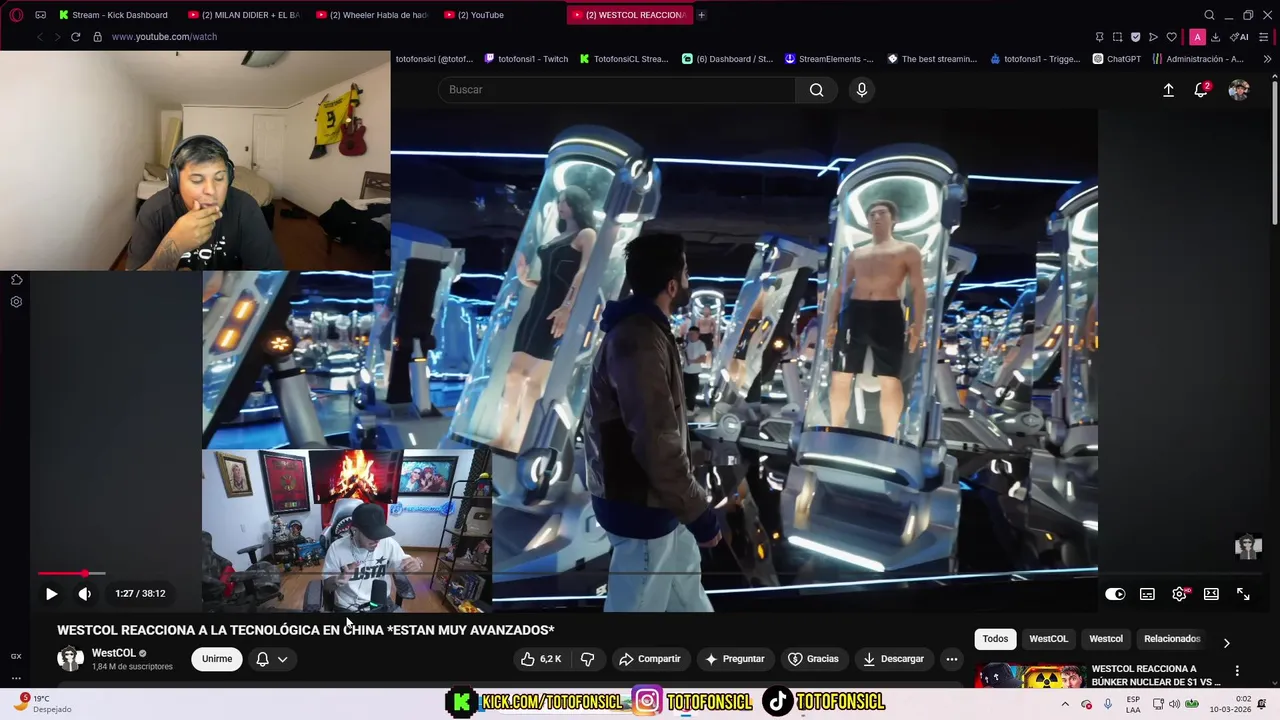Start voice search with microphone icon
This screenshot has width=1280, height=720.
861,90
